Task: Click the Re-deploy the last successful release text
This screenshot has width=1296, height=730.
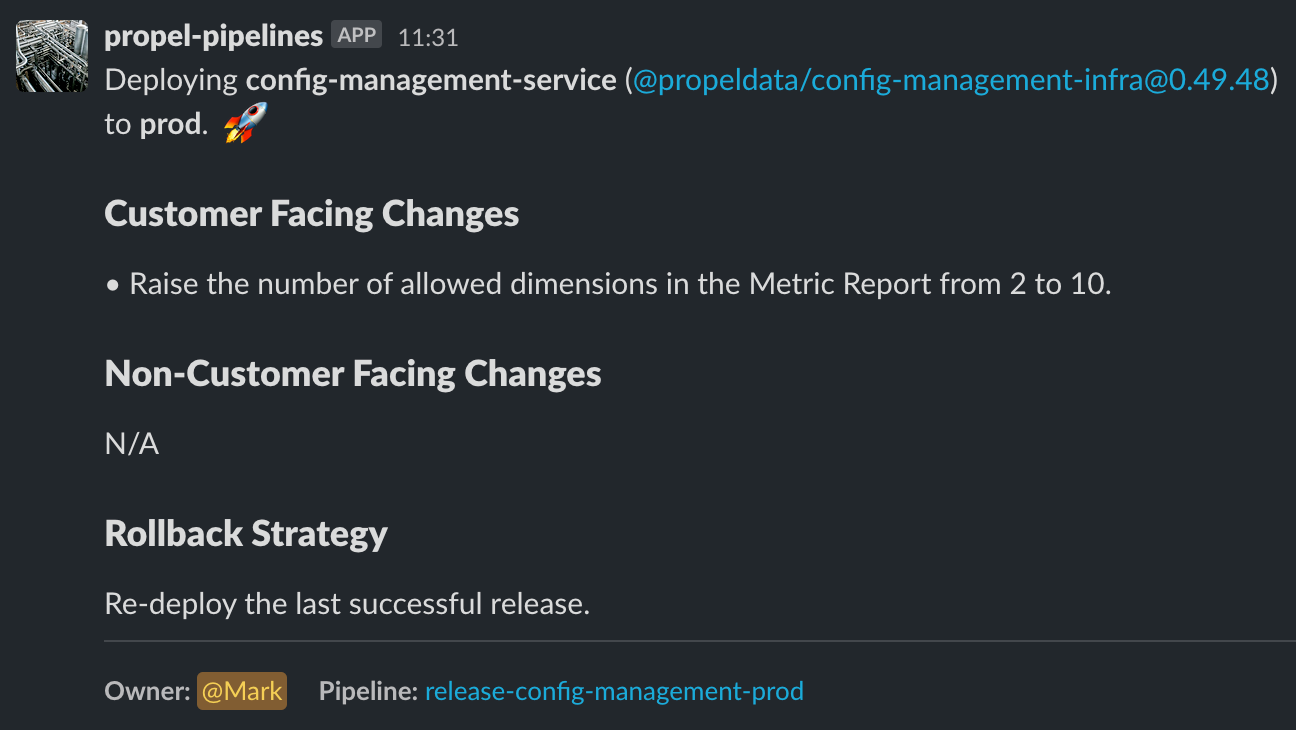Action: pyautogui.click(x=347, y=604)
